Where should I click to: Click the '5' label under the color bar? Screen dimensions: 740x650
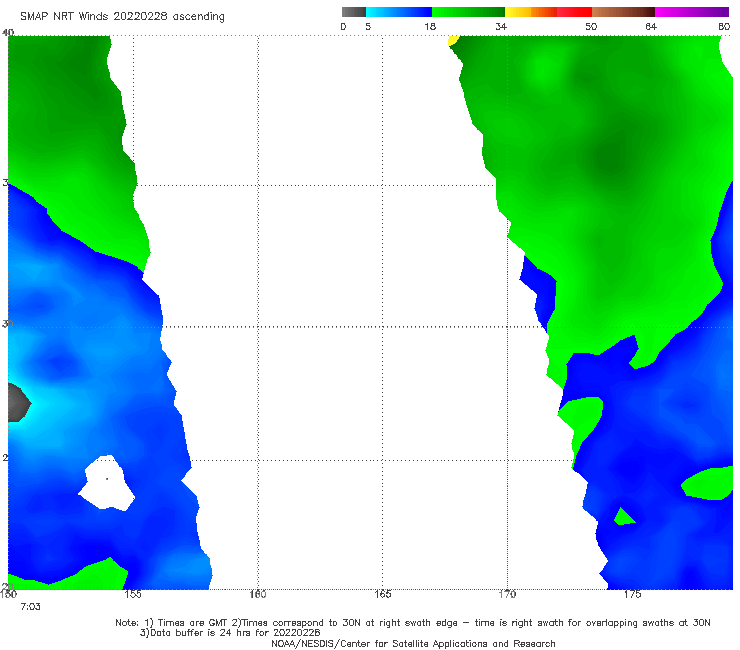coord(368,27)
